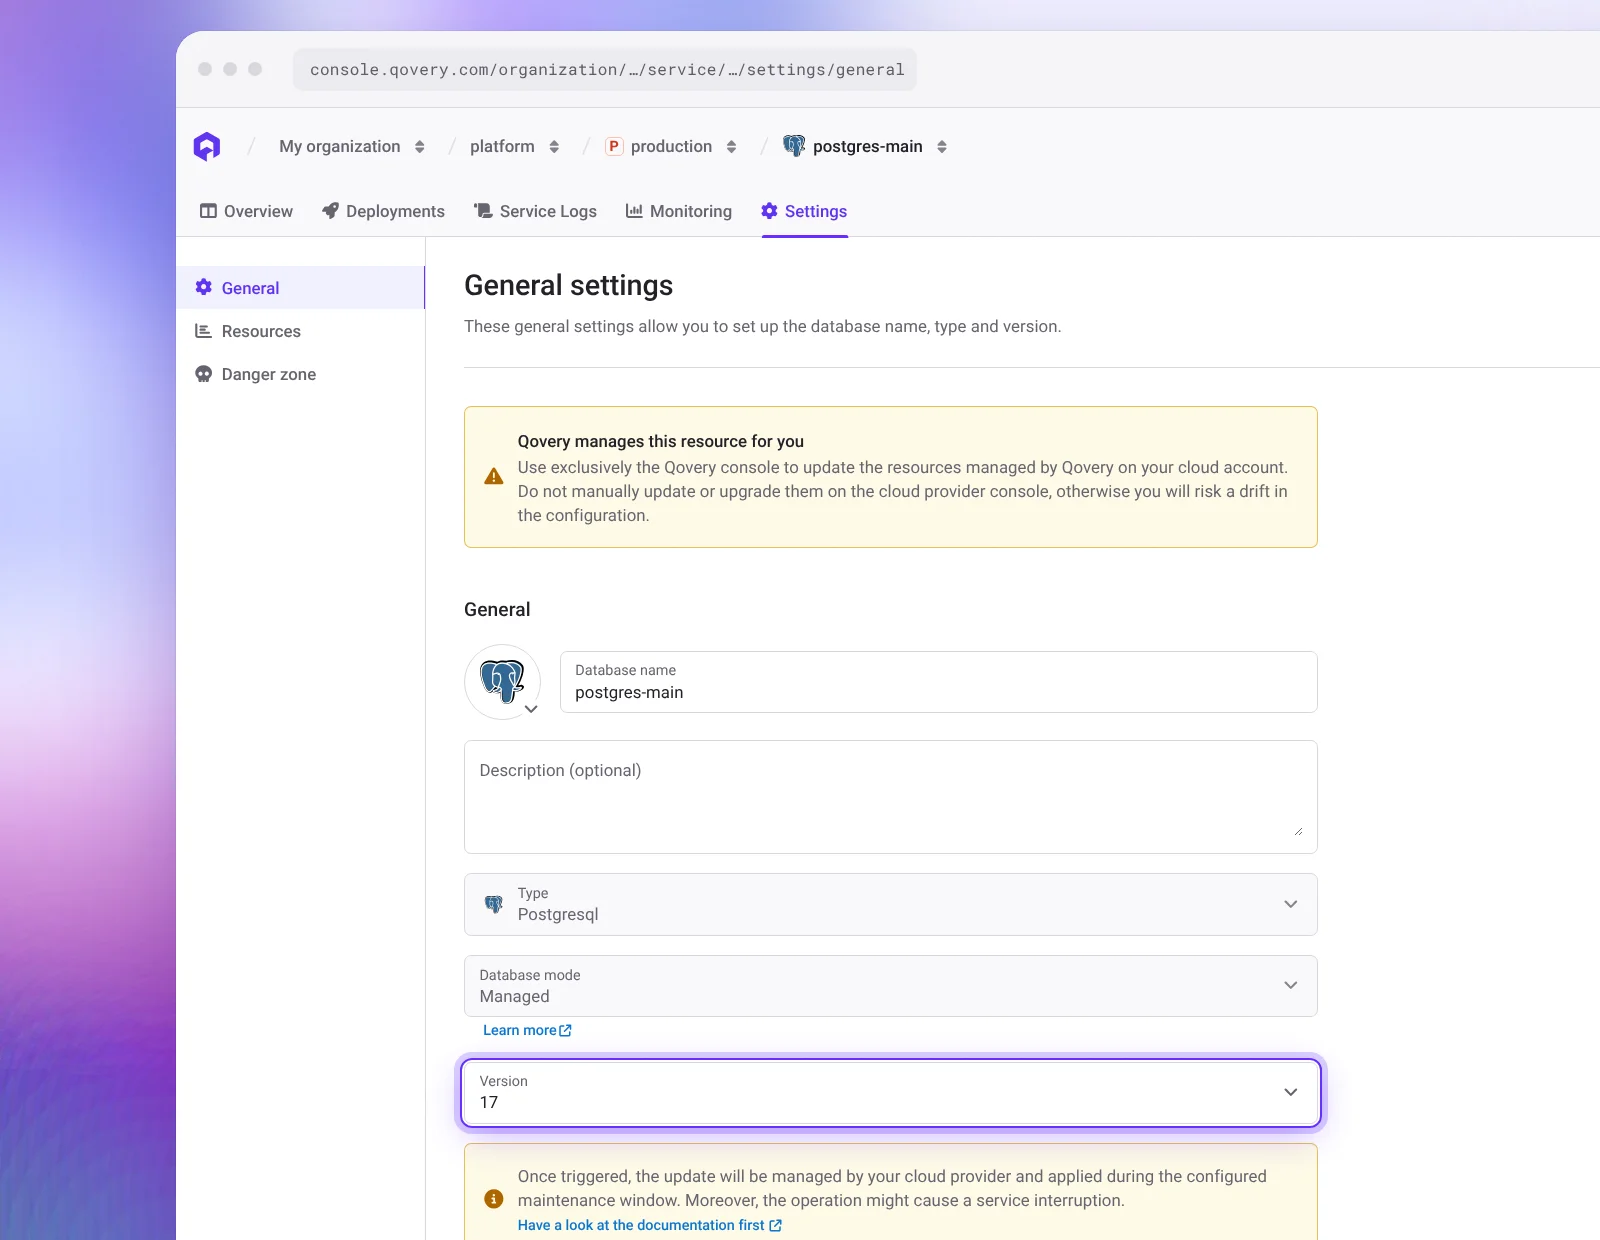This screenshot has height=1240, width=1600.
Task: Open the Type Postgresql dropdown
Action: pyautogui.click(x=890, y=905)
